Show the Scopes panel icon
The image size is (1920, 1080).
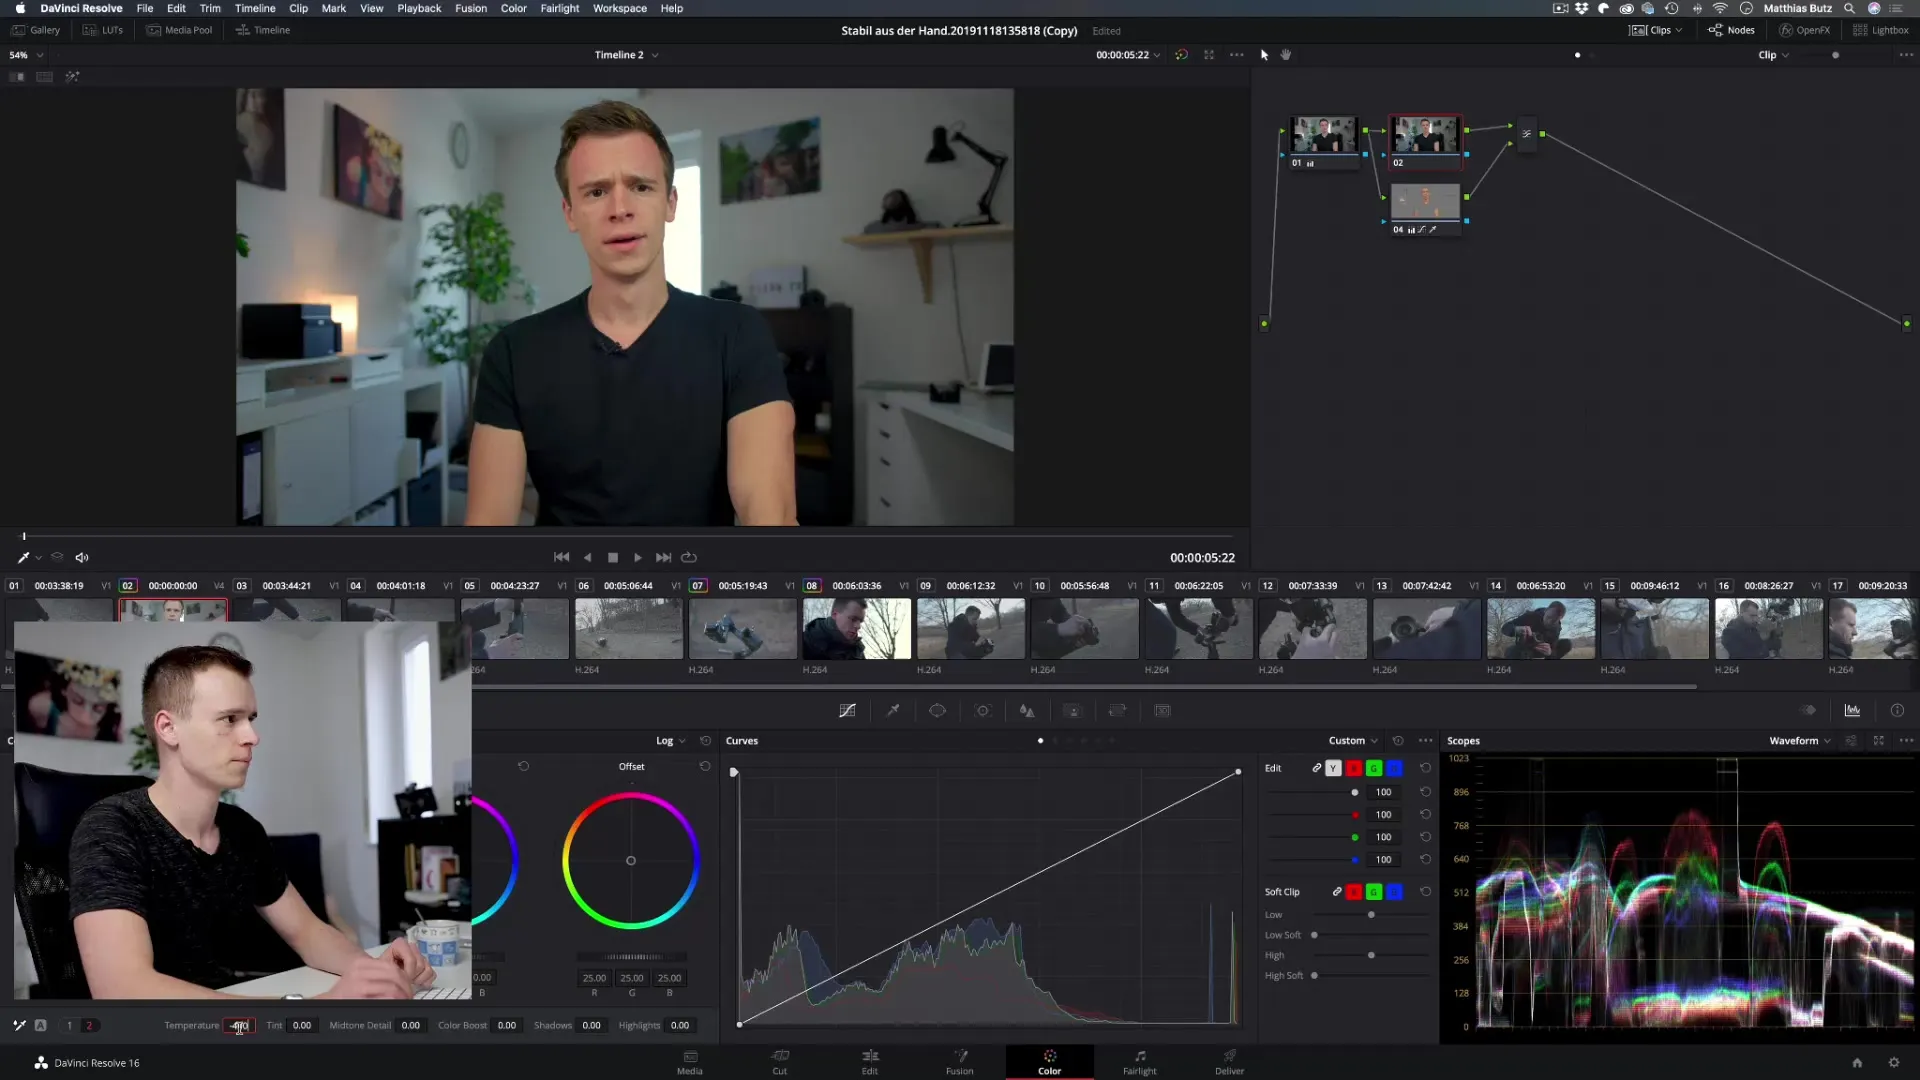click(1852, 711)
